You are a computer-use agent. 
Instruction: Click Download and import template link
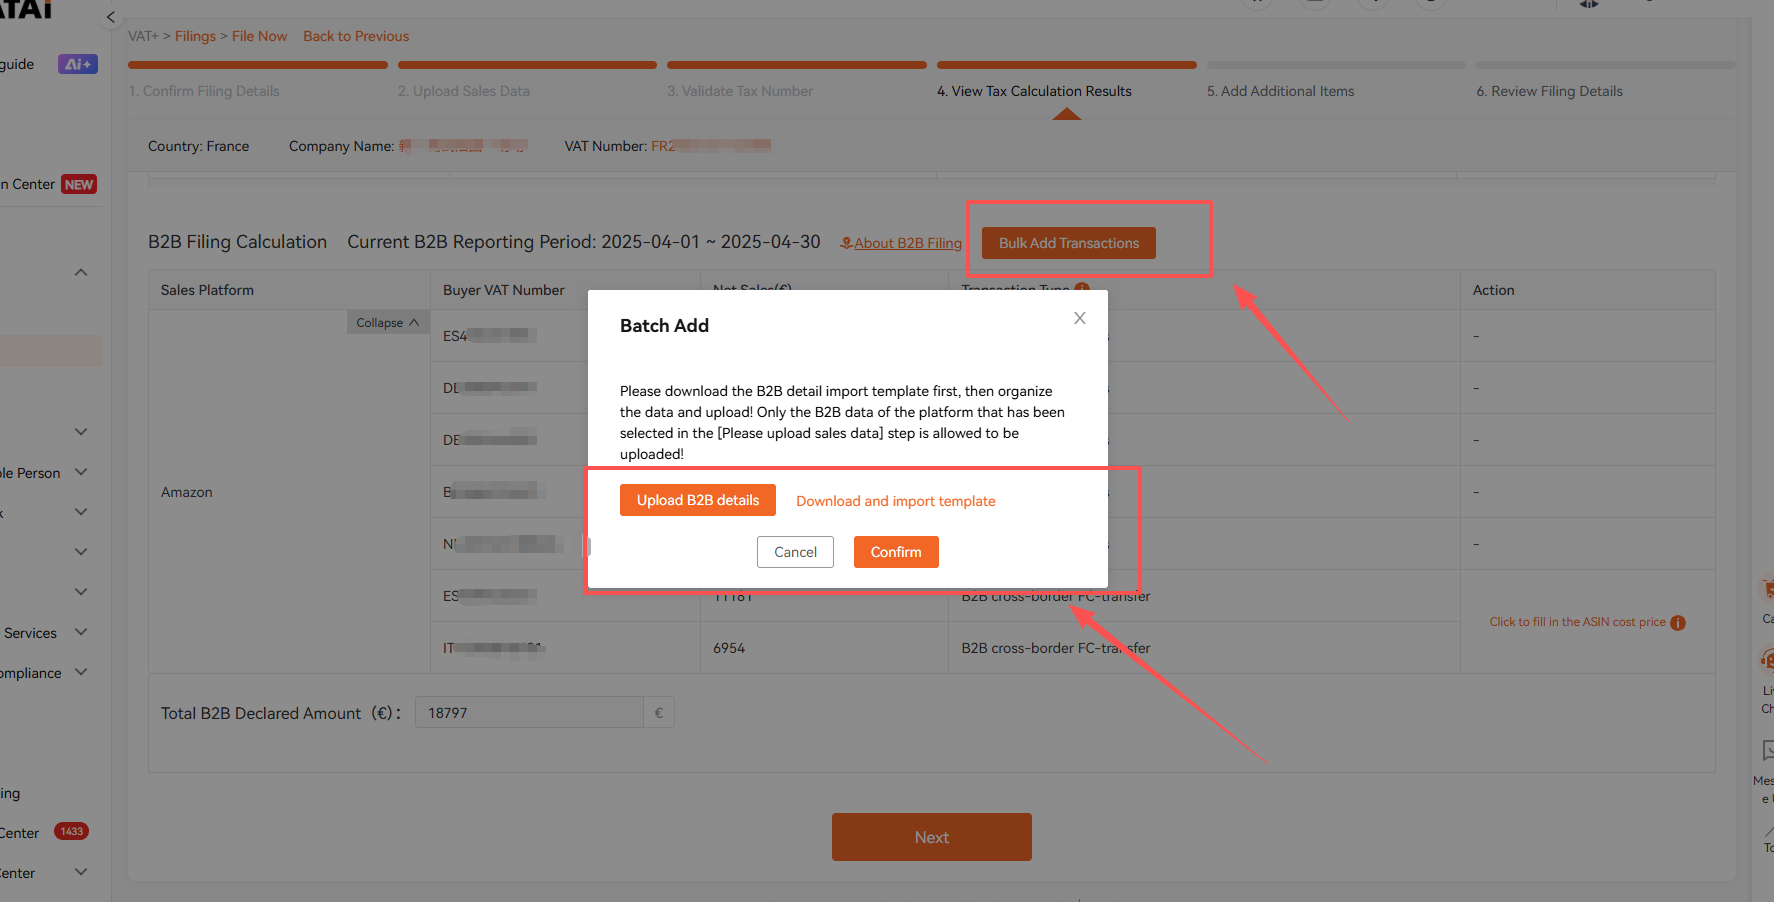[895, 501]
